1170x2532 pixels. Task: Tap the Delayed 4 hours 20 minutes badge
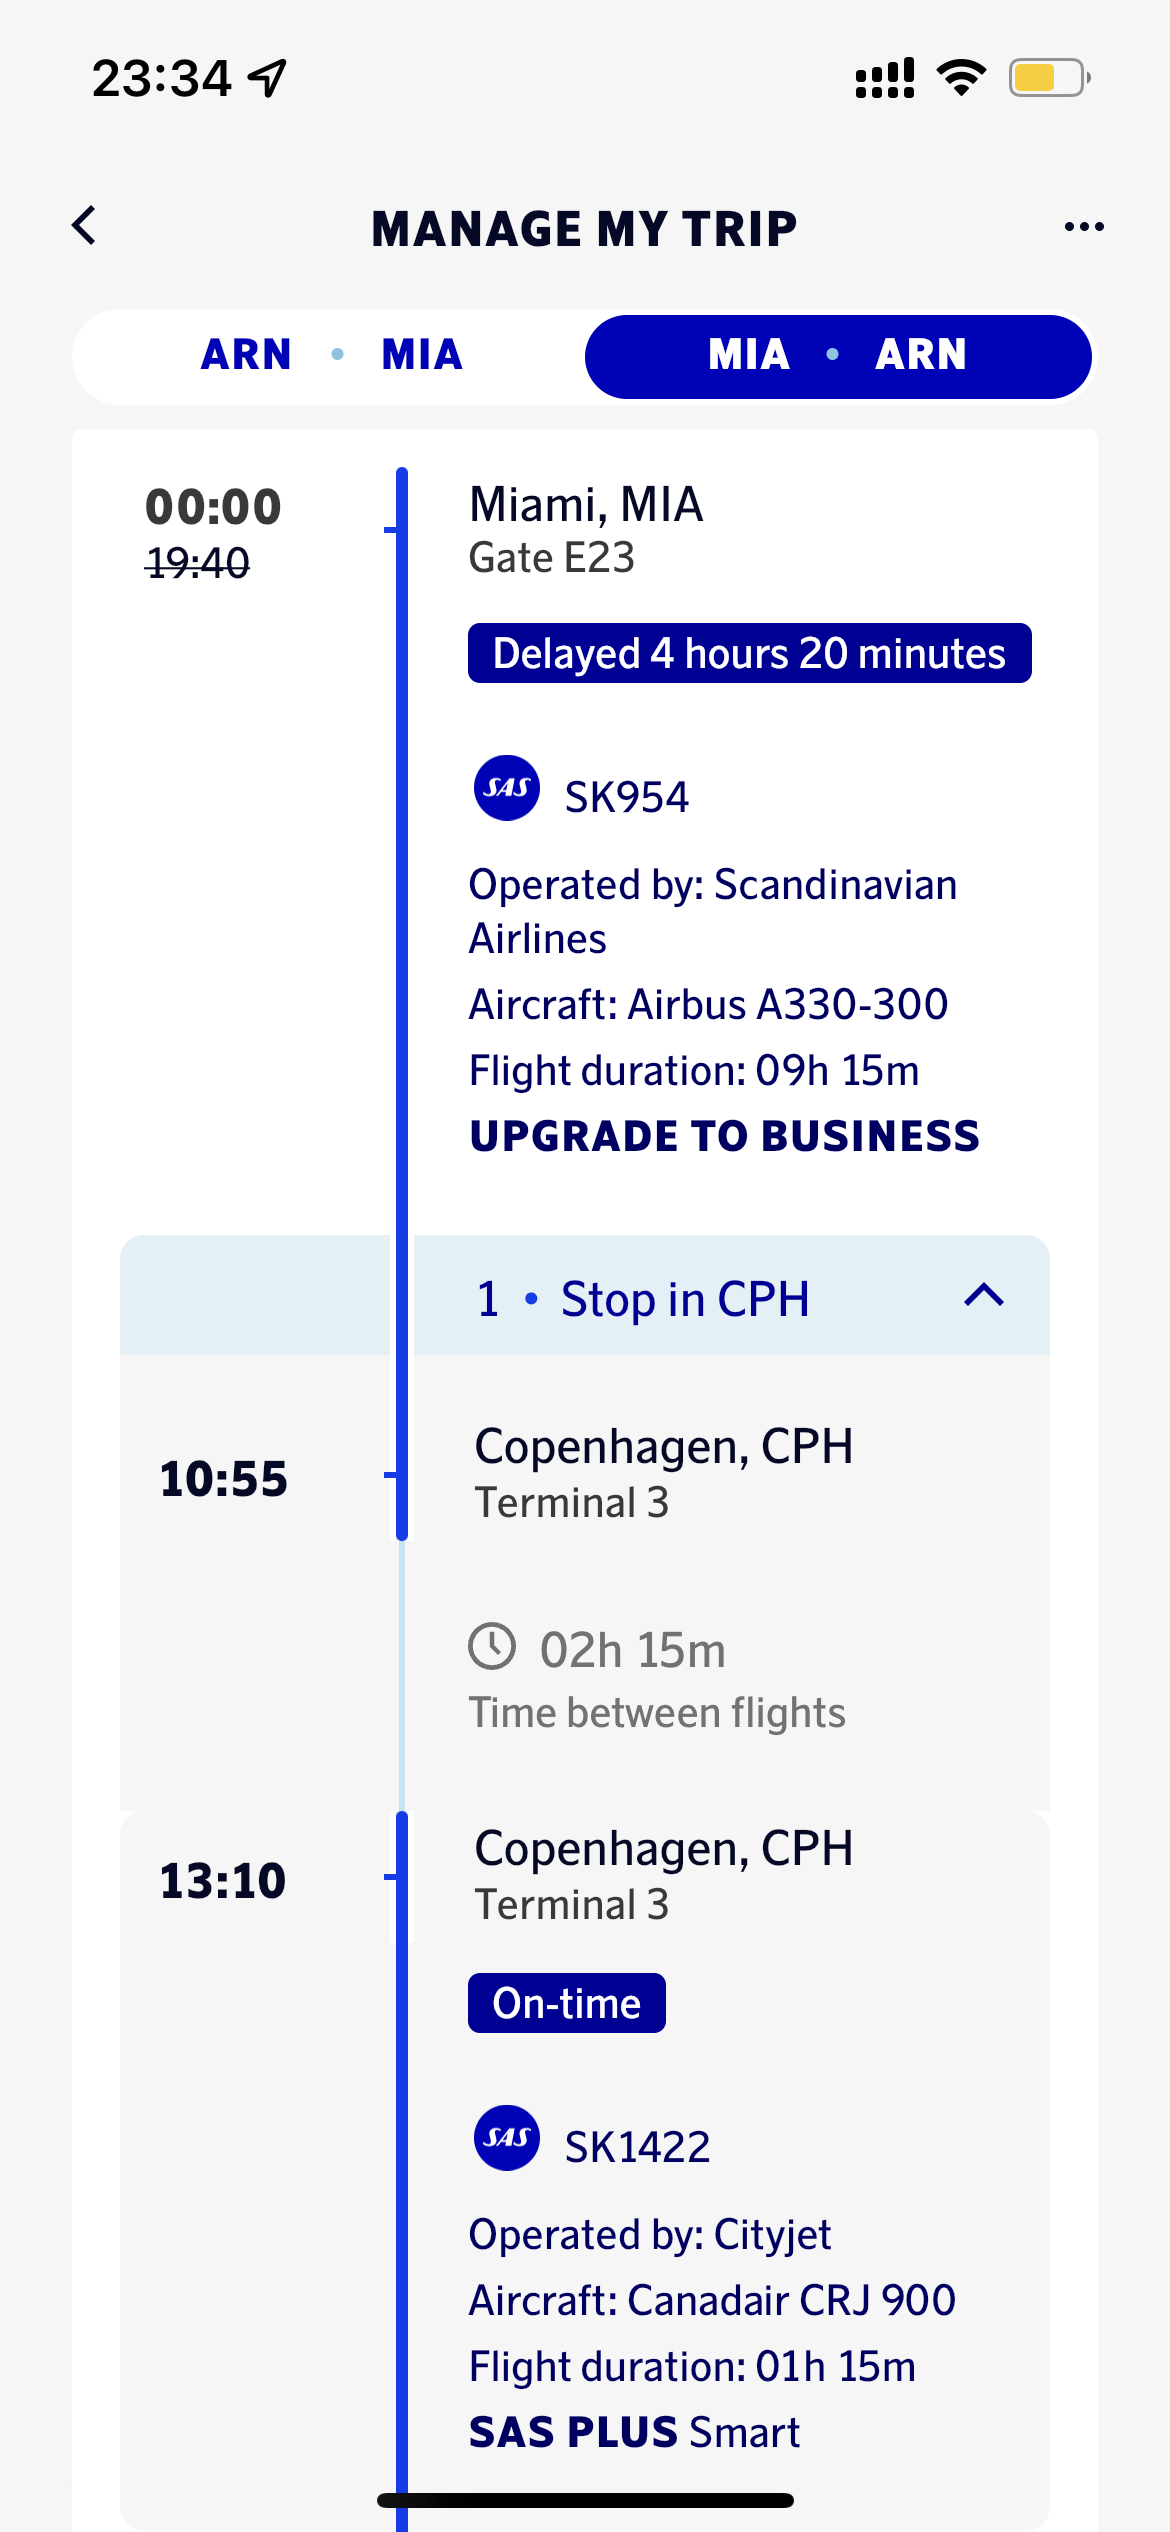pos(749,654)
